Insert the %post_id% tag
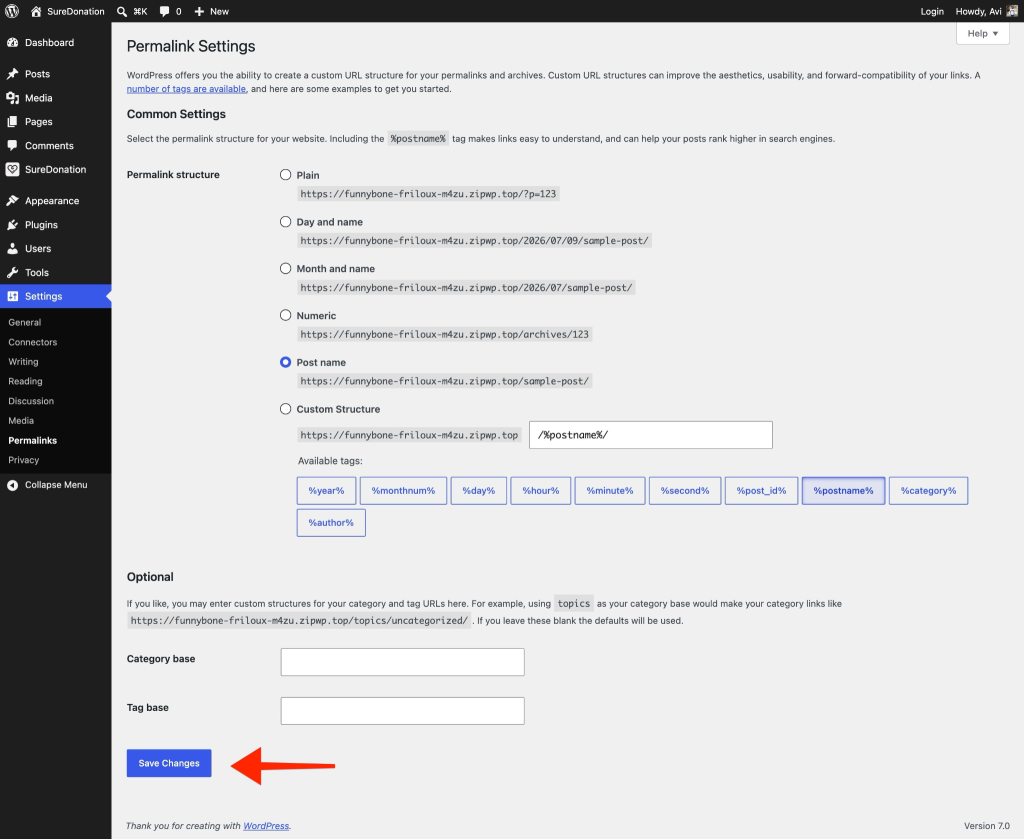The image size is (1024, 839). (761, 490)
